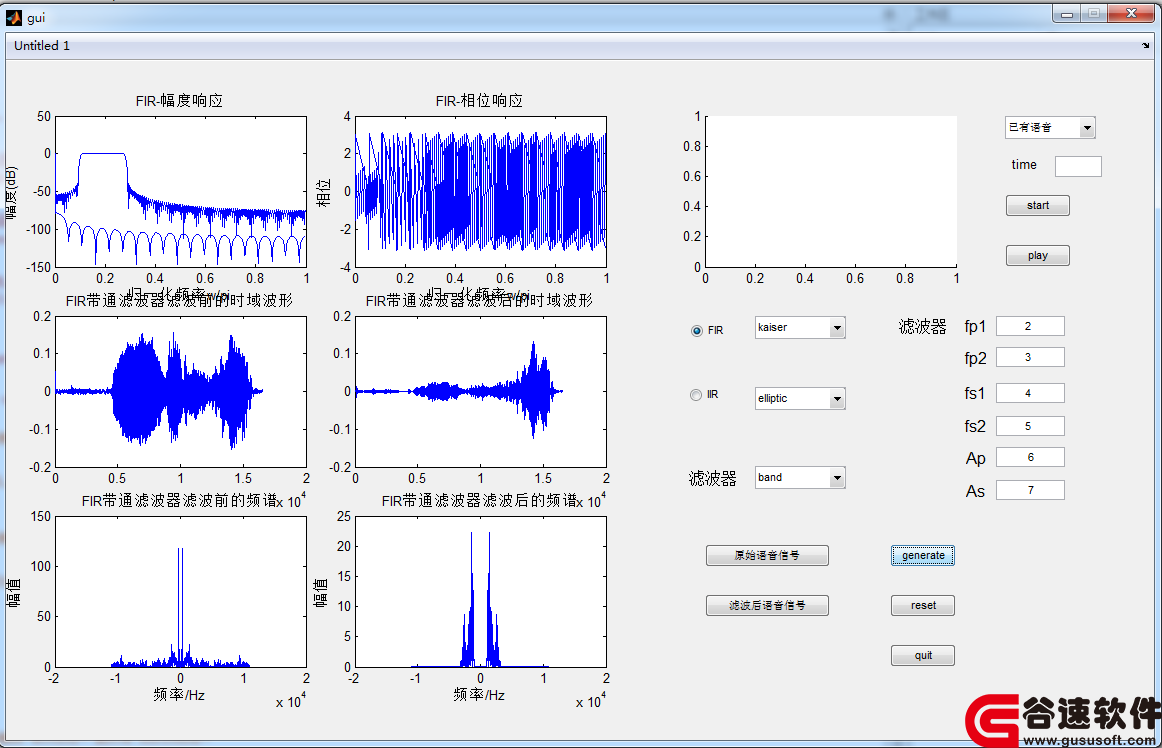This screenshot has width=1162, height=748.
Task: Click the 'FIR-相位响应' plot title
Action: click(x=479, y=101)
